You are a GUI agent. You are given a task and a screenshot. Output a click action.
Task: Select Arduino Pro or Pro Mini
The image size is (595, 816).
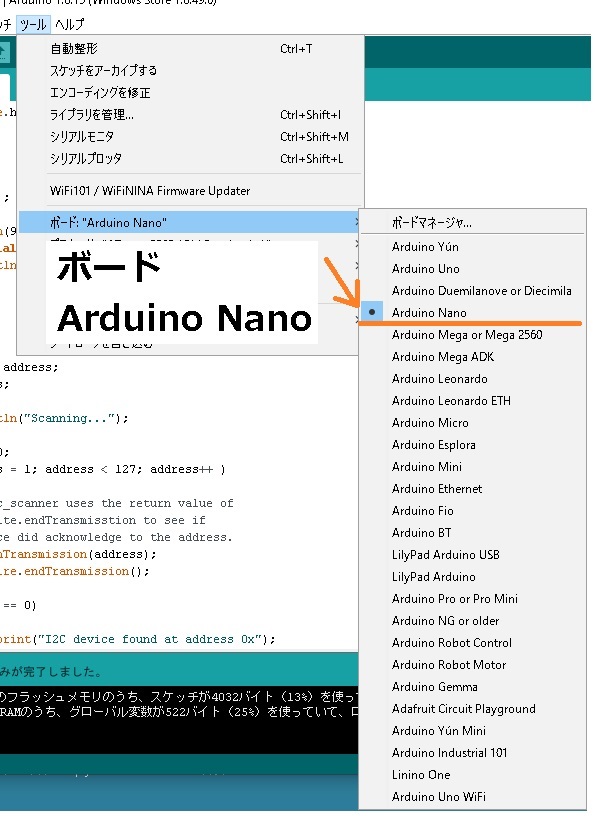pos(473,598)
